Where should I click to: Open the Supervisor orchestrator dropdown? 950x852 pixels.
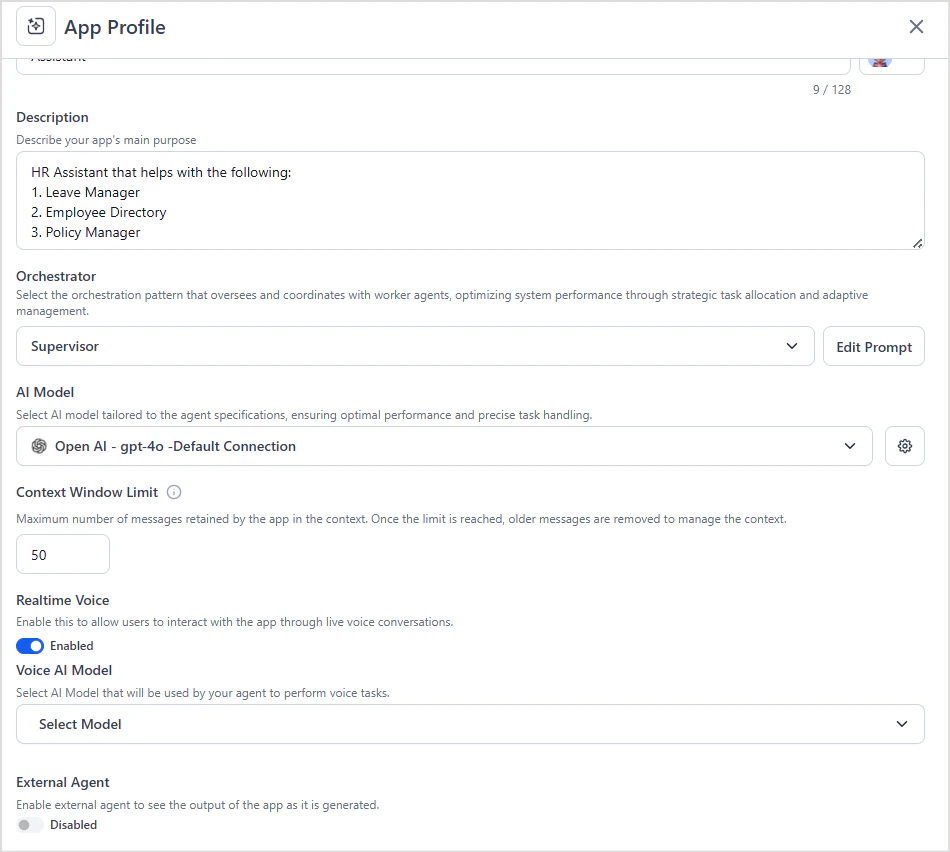tap(415, 346)
